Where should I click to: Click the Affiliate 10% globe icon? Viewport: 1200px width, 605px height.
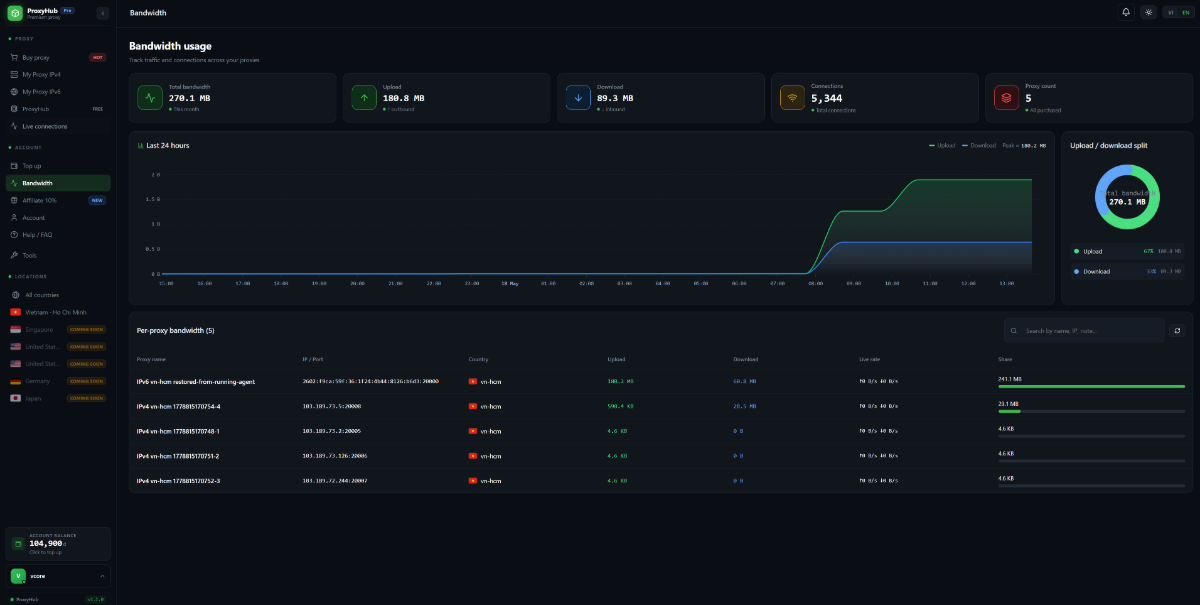coord(14,200)
